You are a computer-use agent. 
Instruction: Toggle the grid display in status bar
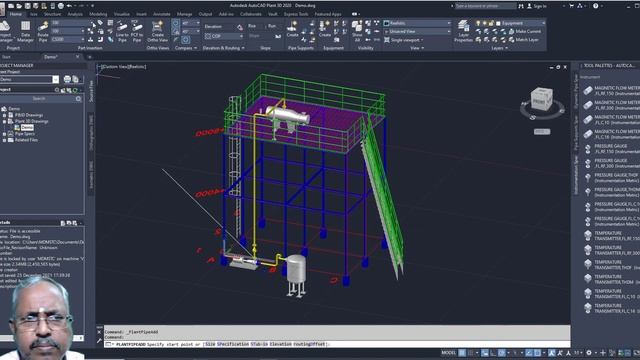[462, 353]
